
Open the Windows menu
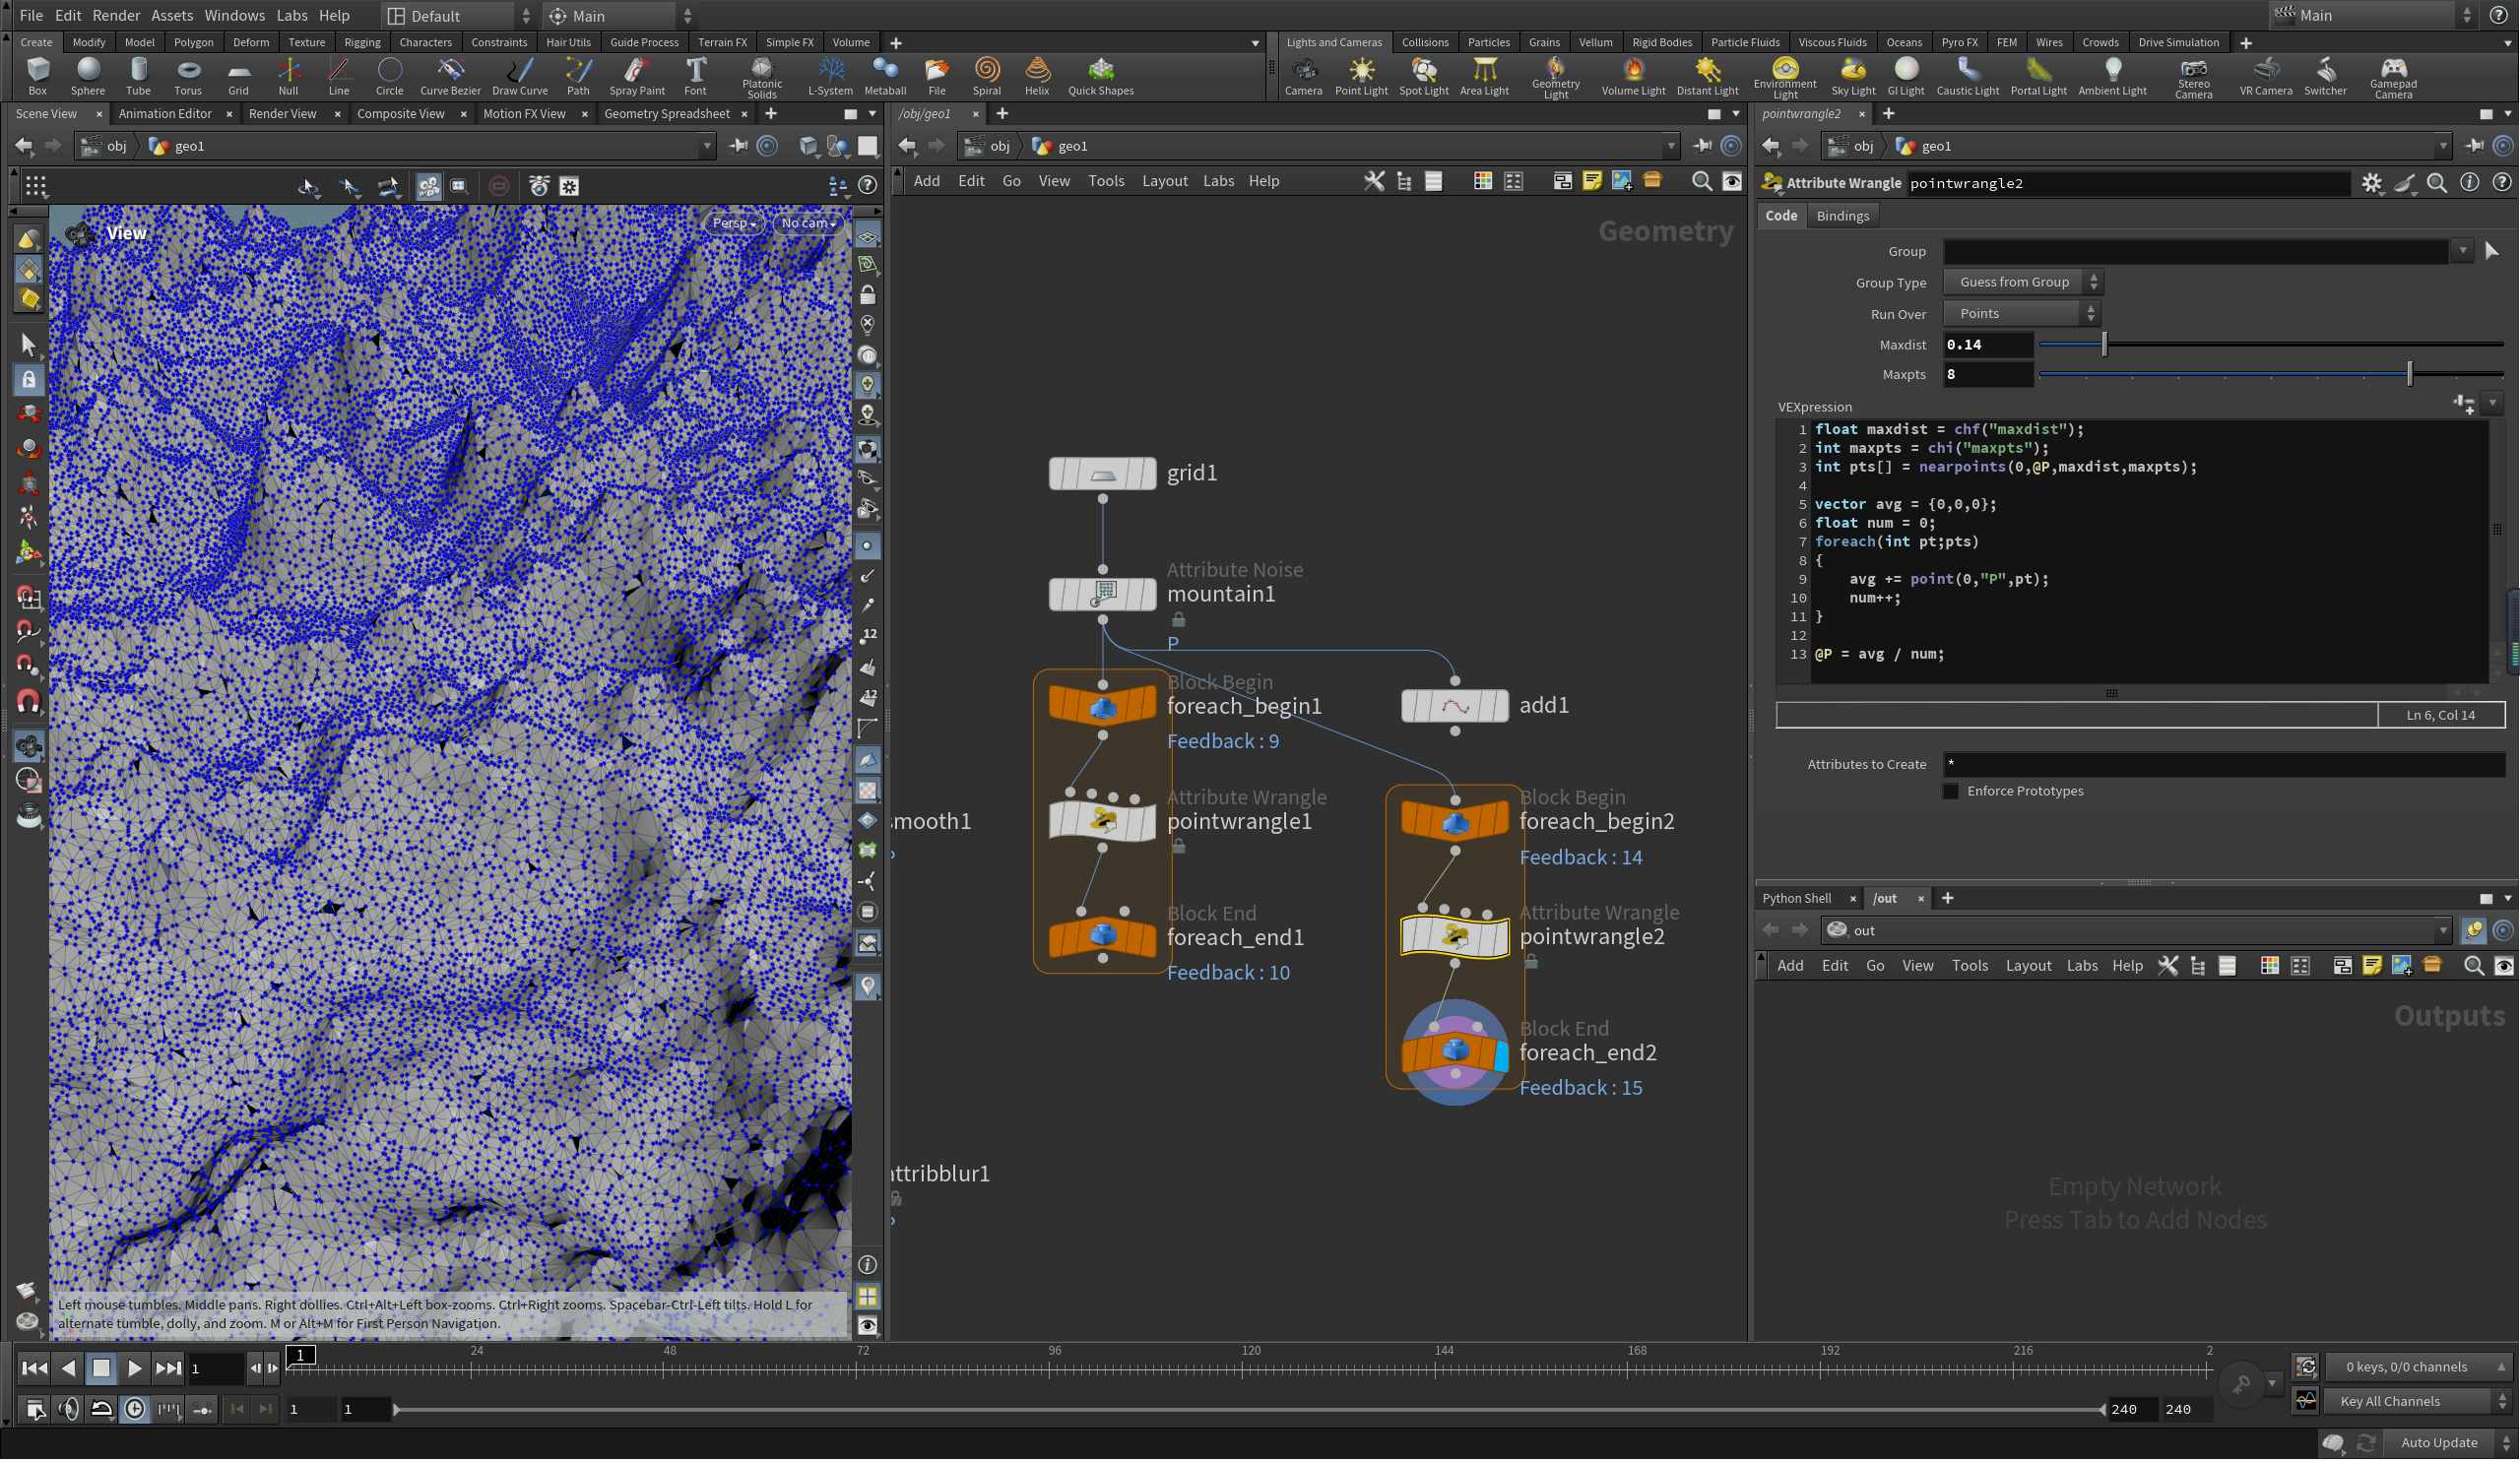click(234, 15)
